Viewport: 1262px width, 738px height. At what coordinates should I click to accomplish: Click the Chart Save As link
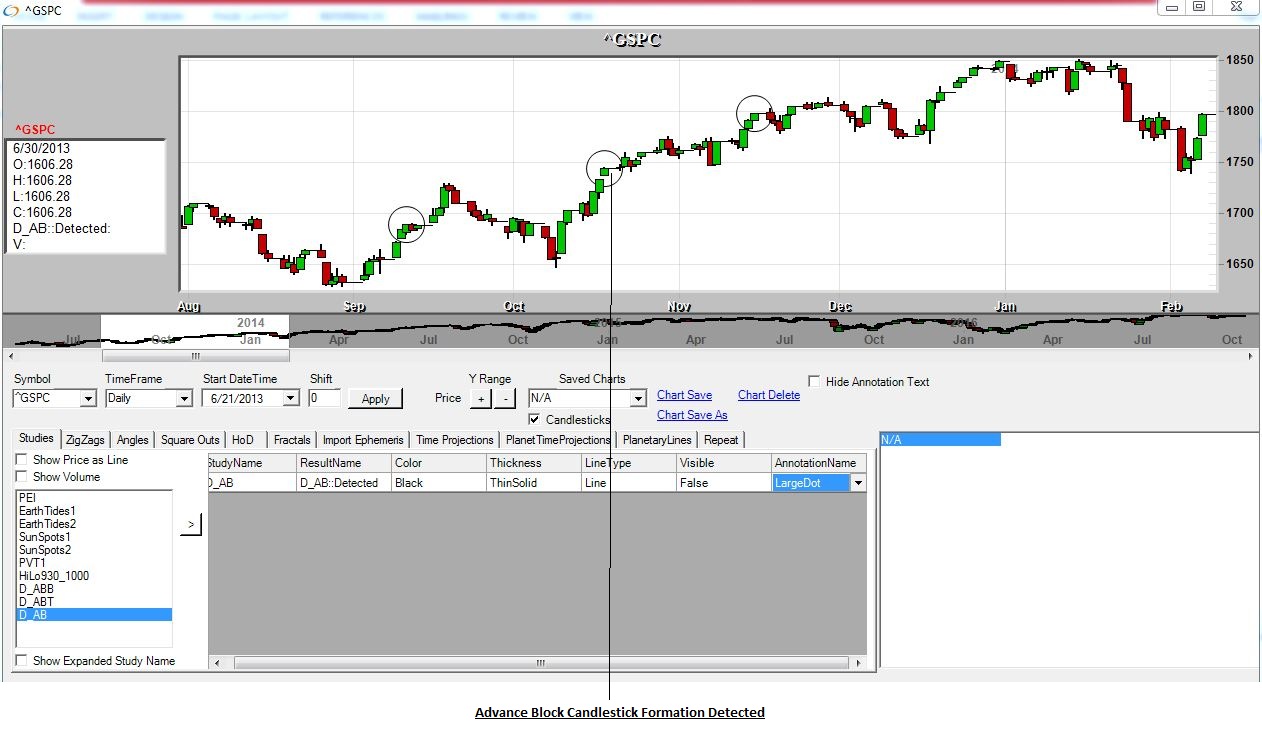tap(692, 415)
